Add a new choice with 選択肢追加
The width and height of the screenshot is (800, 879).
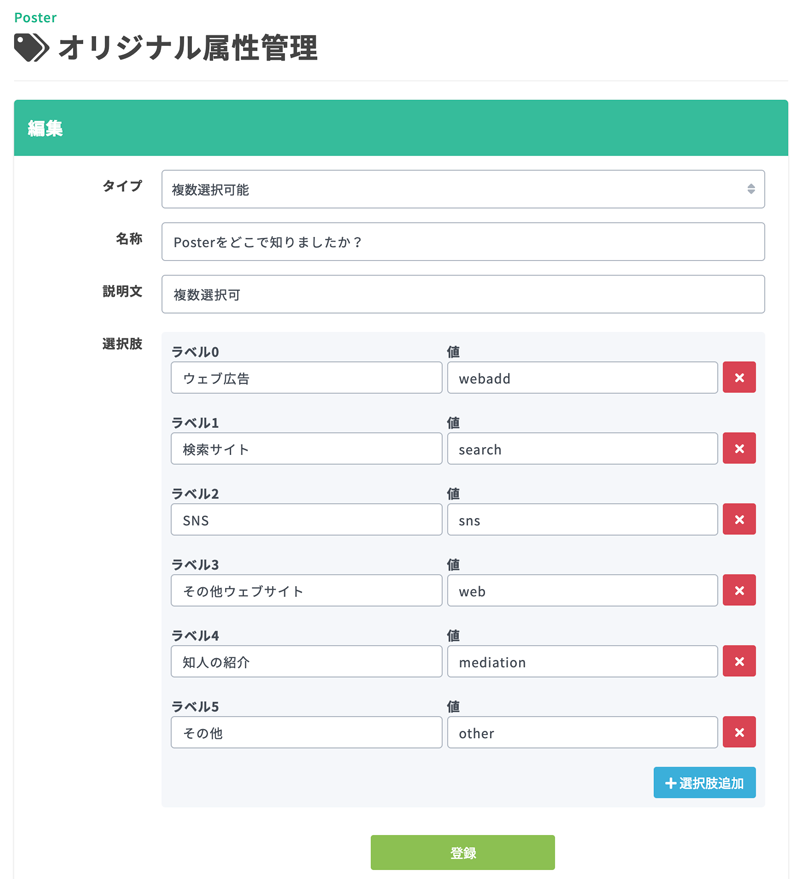[x=704, y=783]
